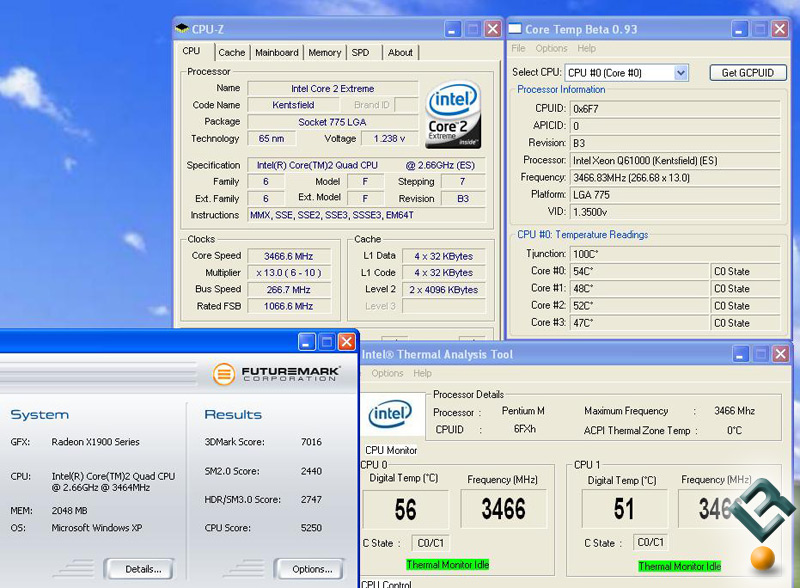Click the Code Name field showing Kentsfield
Image resolution: width=800 pixels, height=588 pixels.
point(293,105)
